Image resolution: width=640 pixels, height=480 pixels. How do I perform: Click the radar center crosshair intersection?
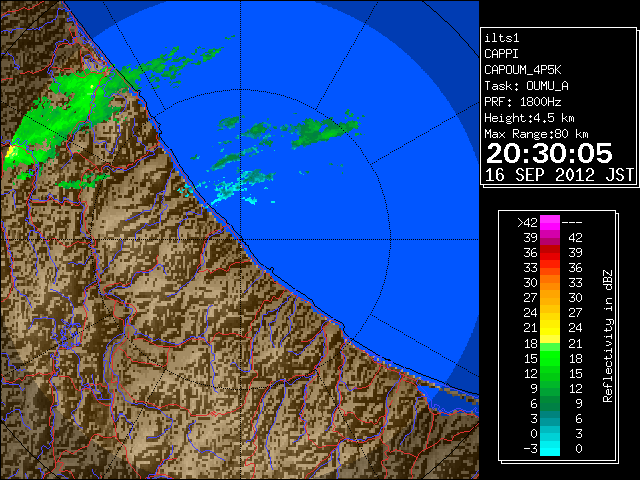click(240, 239)
